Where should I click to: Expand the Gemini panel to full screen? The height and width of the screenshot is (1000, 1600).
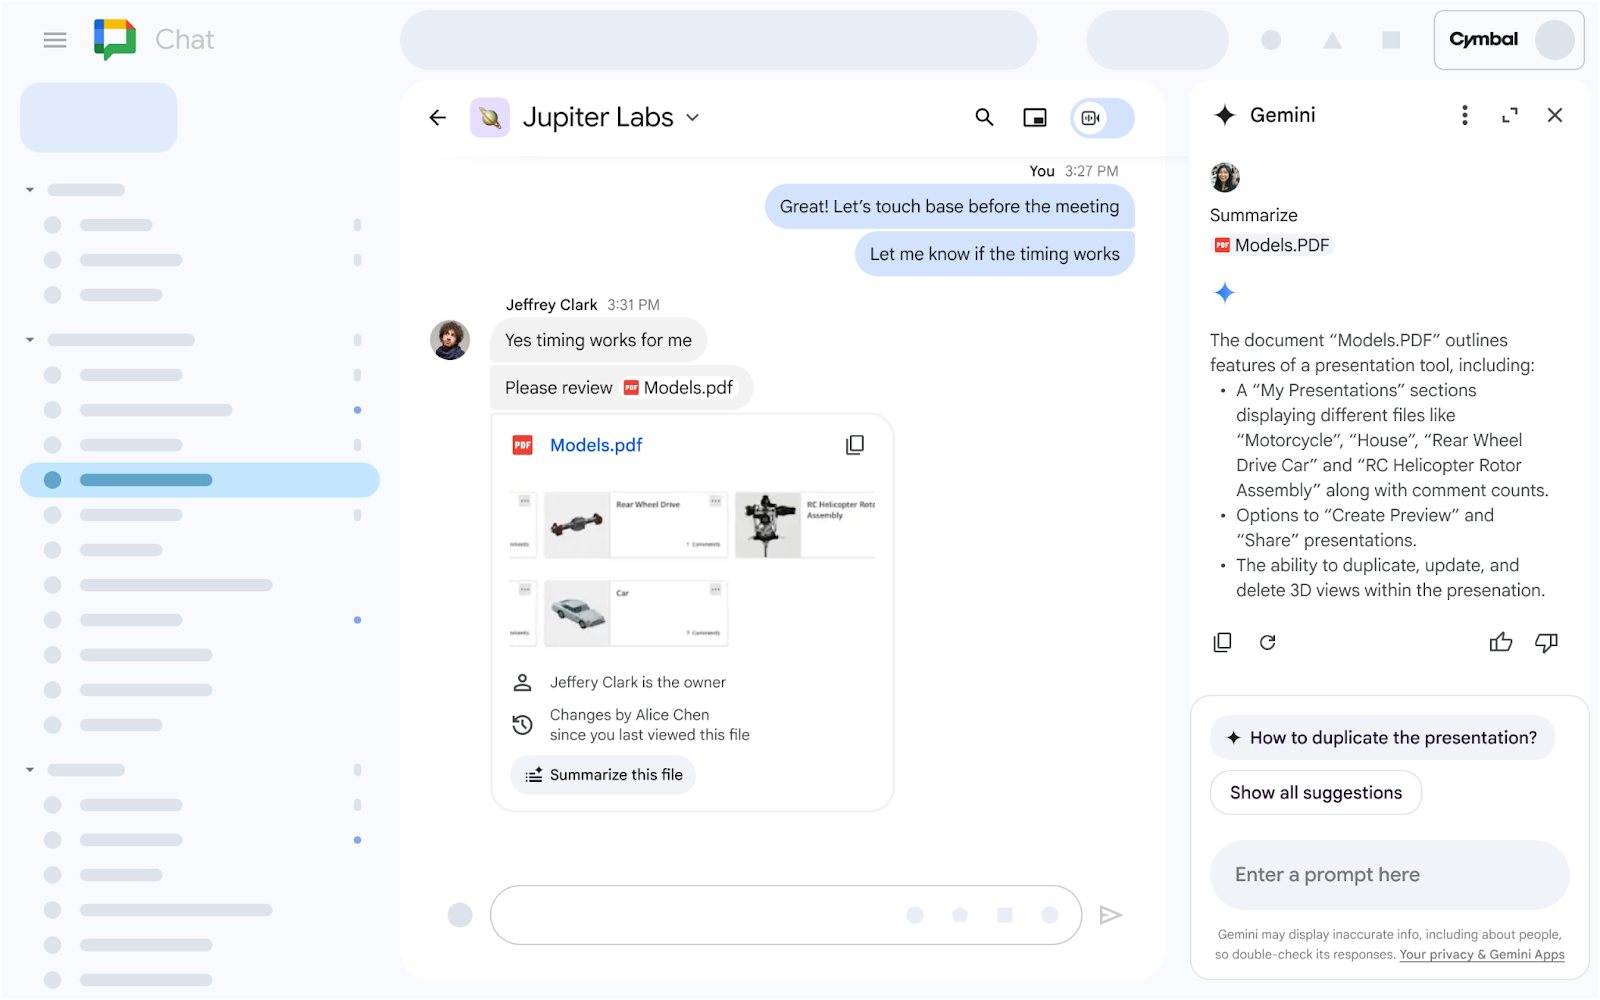coord(1510,115)
